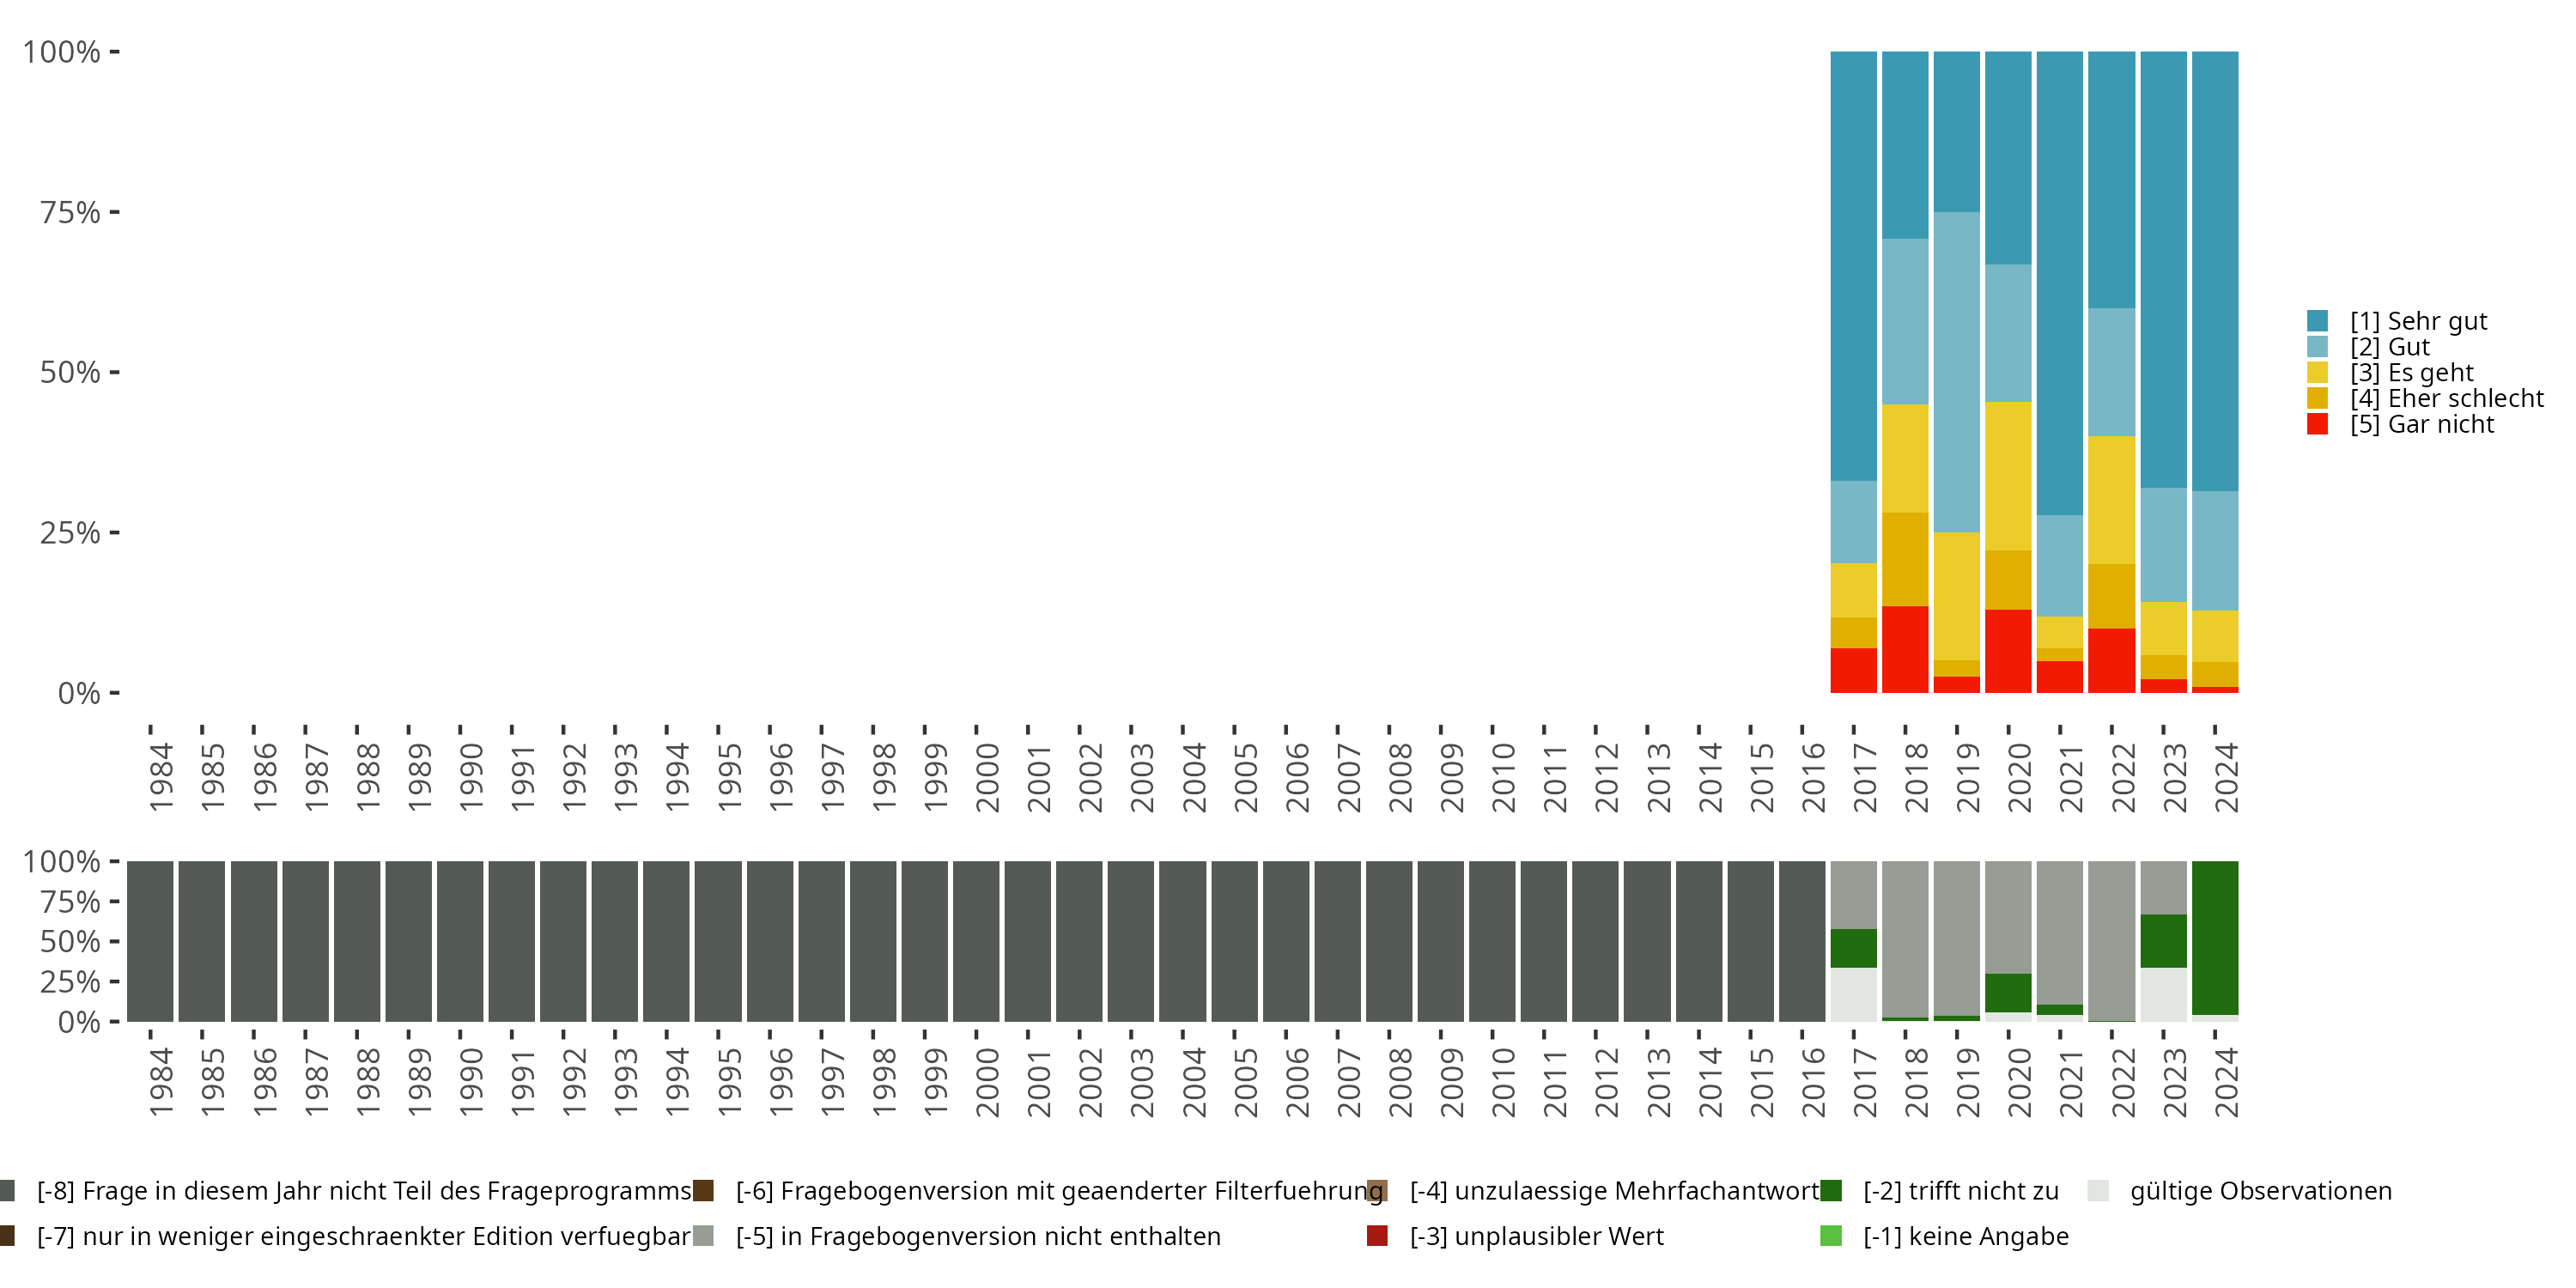This screenshot has width=2576, height=1288.
Task: Click the dark gray 1984 bar in lower chart
Action: tap(150, 940)
